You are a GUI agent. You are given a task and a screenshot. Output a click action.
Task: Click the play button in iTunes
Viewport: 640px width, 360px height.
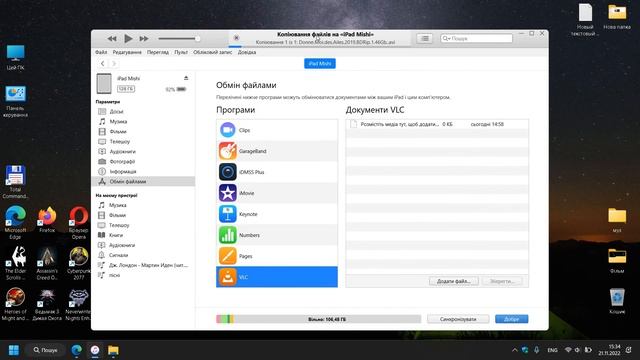128,38
